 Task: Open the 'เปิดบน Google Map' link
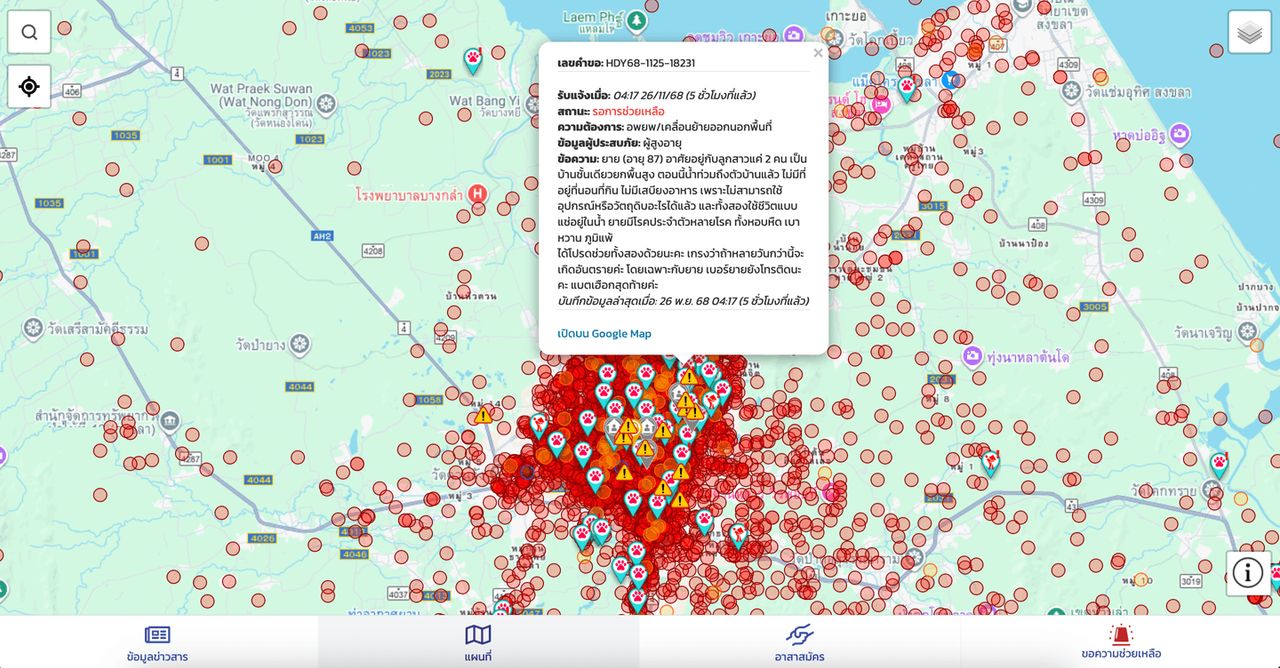point(604,334)
